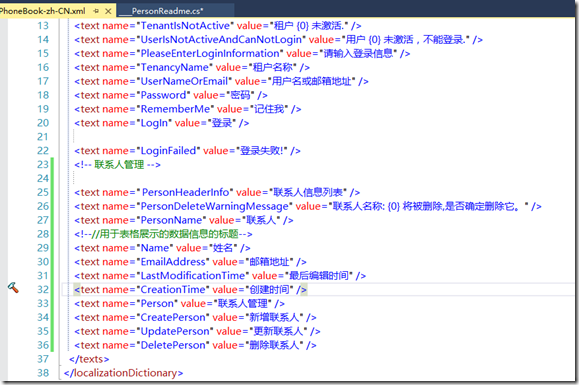
Task: Click line number 24 in the gutter
Action: (x=43, y=179)
